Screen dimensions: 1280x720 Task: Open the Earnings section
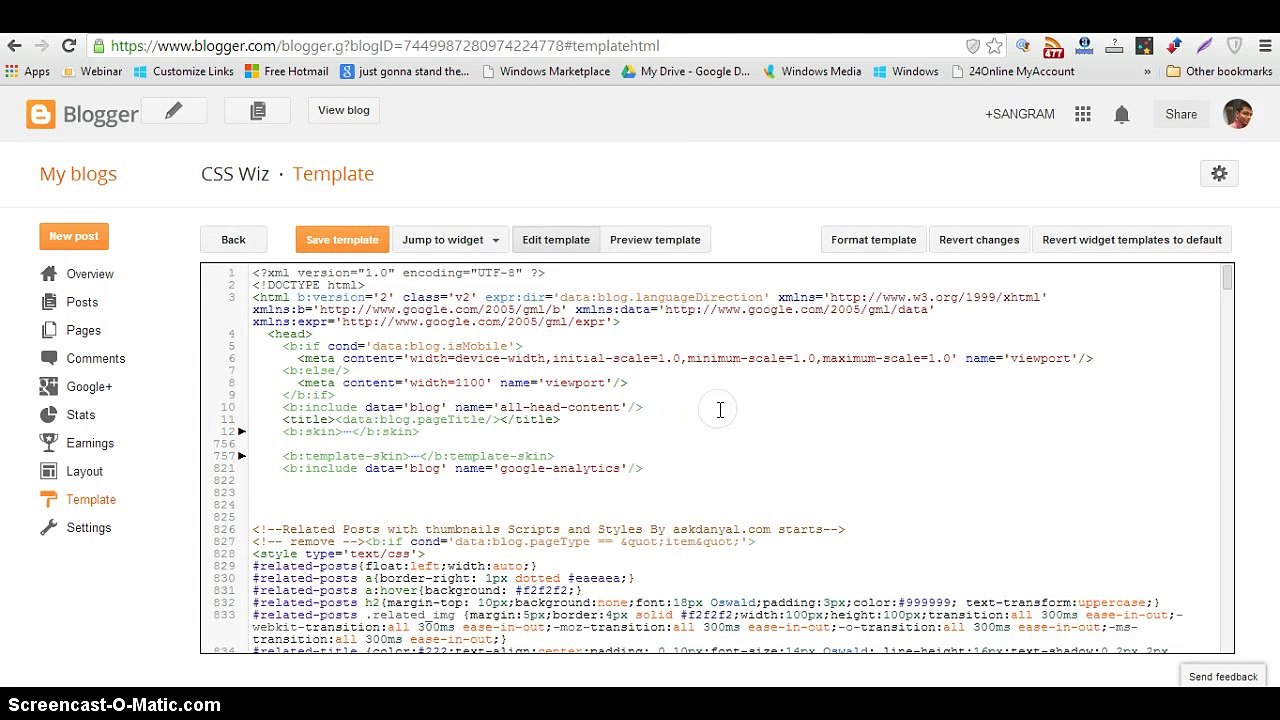pos(90,443)
